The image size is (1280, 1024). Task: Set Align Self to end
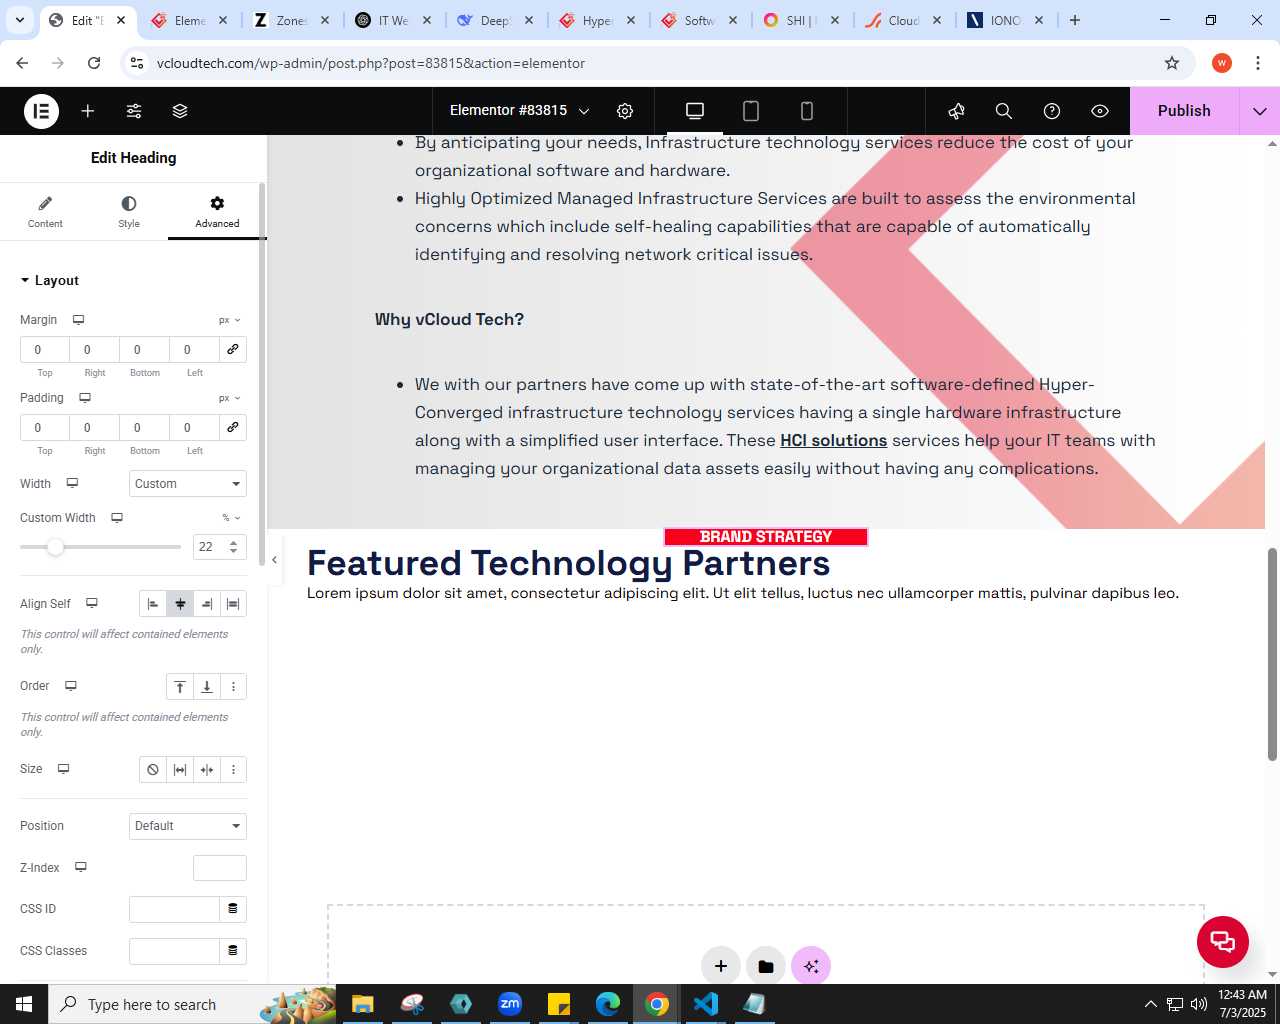[x=207, y=604]
